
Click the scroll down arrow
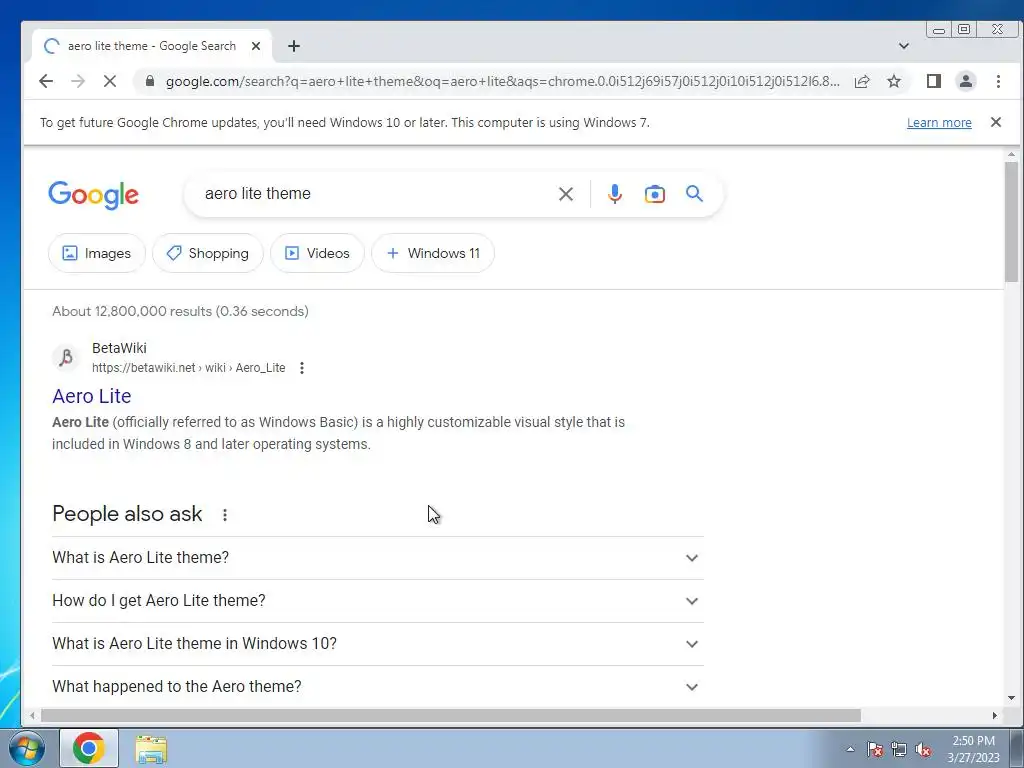point(1011,698)
